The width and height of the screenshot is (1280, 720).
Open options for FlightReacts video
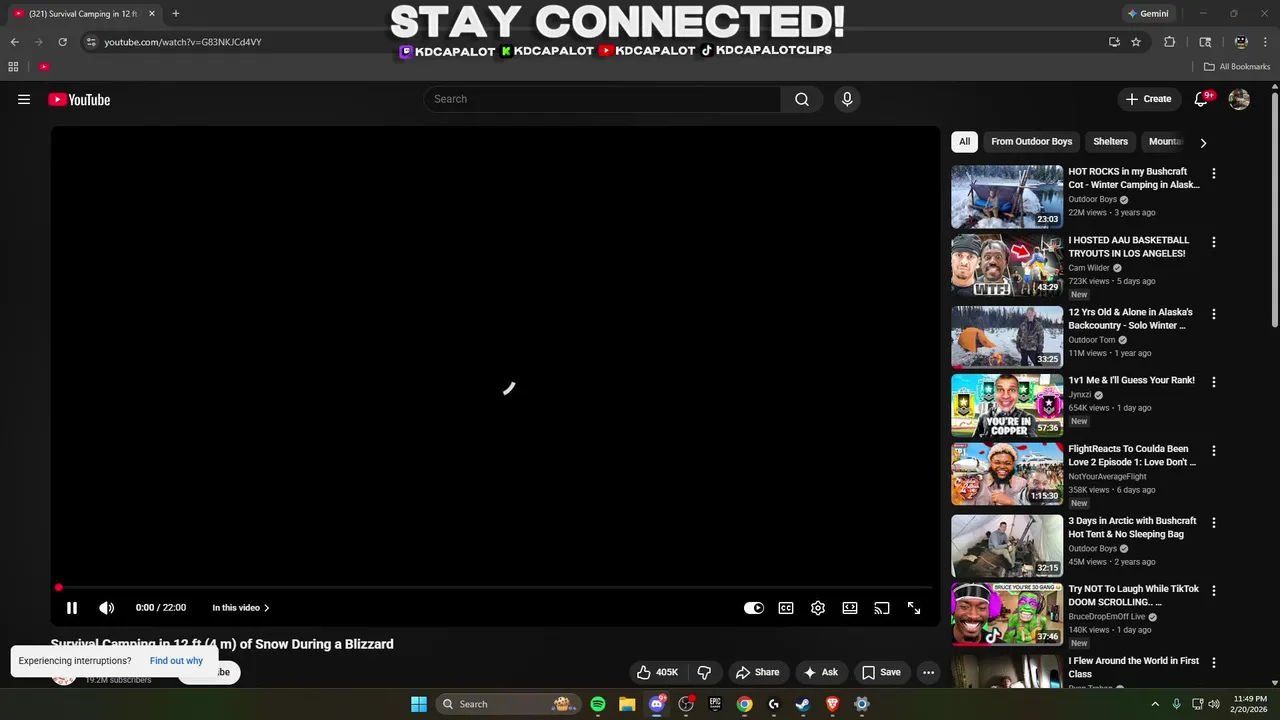[x=1214, y=451]
